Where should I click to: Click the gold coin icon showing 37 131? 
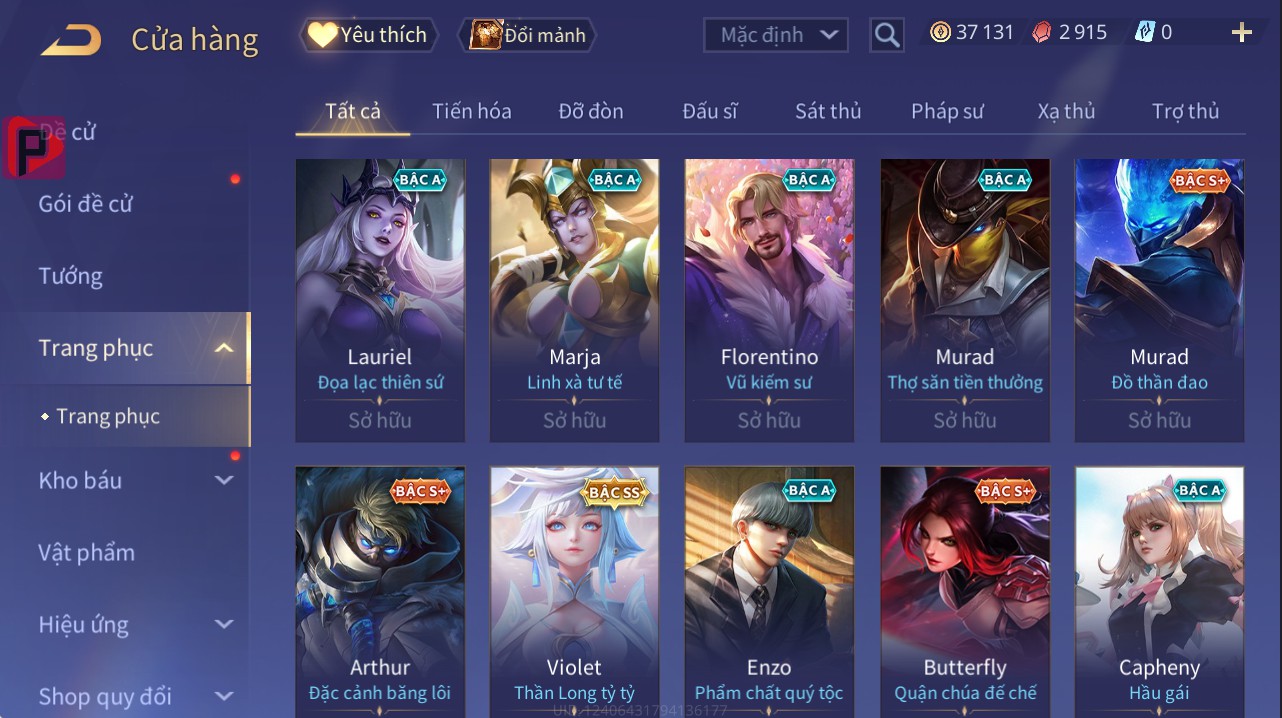coord(940,32)
